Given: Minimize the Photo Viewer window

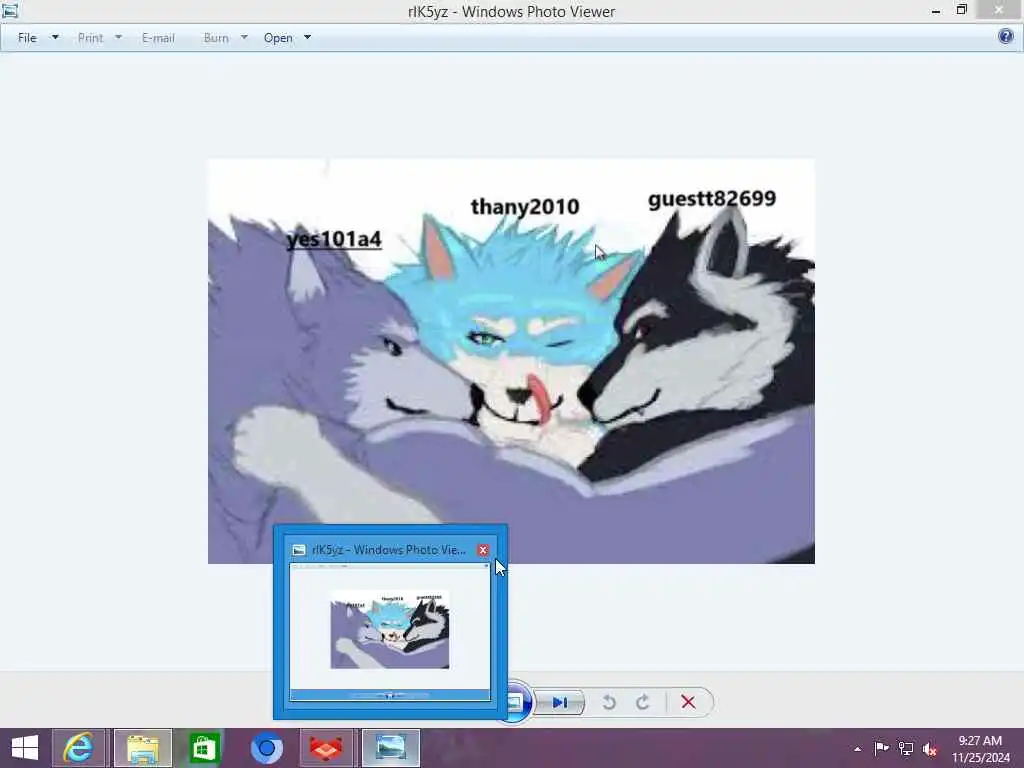Looking at the screenshot, I should (x=936, y=11).
